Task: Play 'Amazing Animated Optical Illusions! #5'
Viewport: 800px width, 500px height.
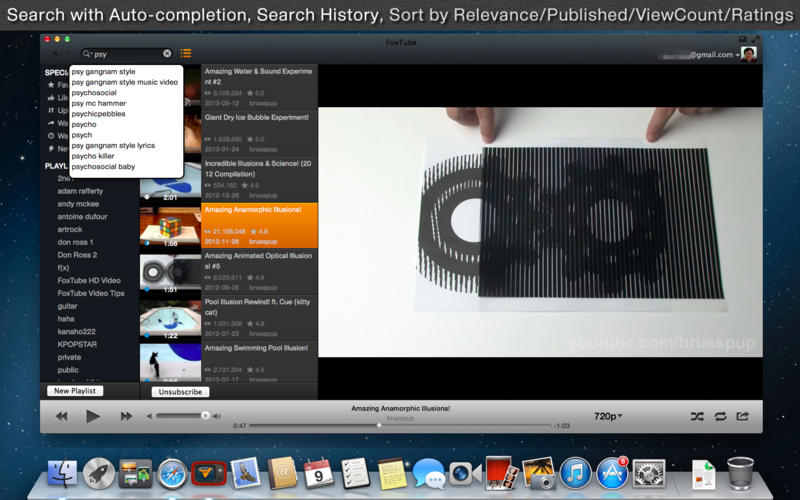Action: tap(259, 271)
